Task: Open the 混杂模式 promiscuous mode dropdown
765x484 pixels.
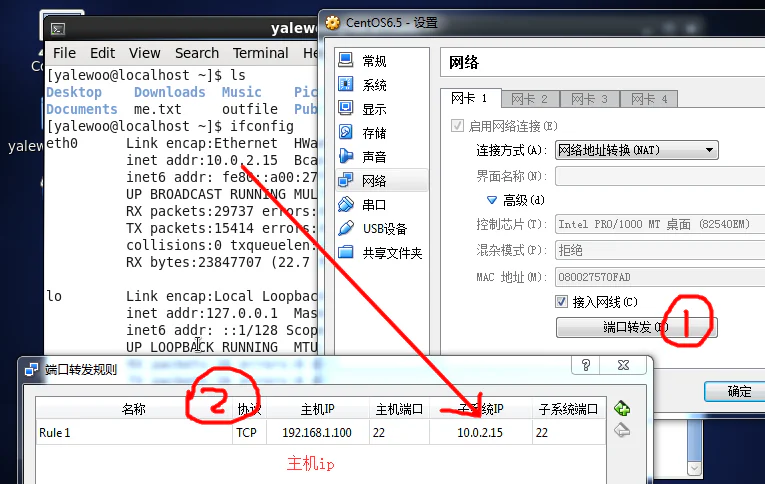Action: 660,250
